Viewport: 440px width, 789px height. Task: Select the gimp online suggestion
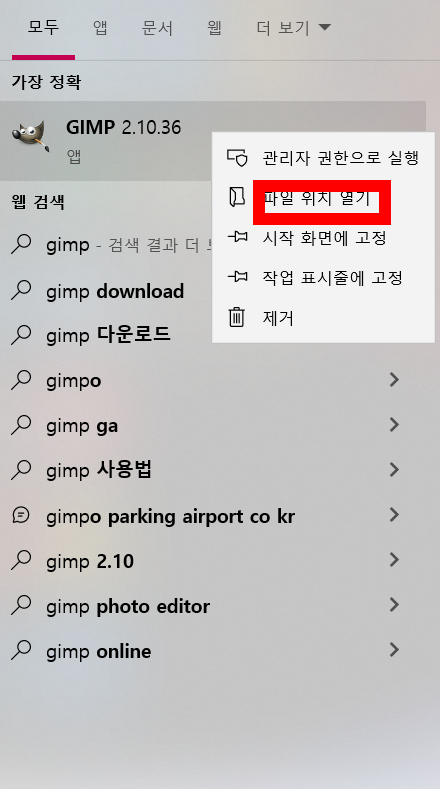pos(212,651)
